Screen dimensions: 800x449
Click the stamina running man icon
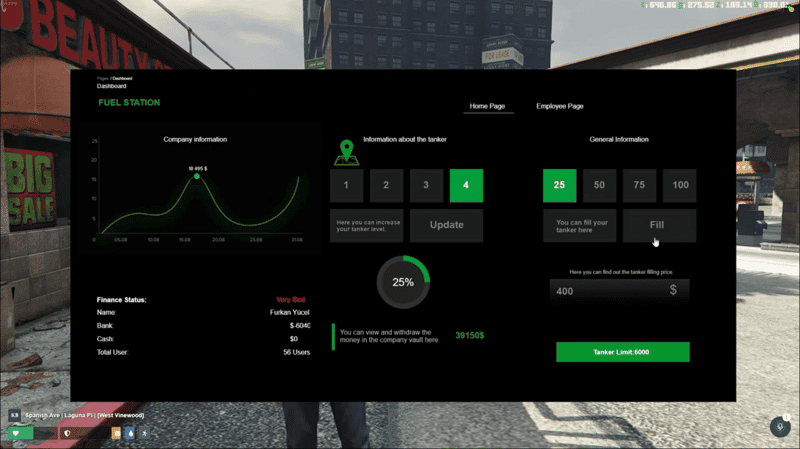(144, 433)
